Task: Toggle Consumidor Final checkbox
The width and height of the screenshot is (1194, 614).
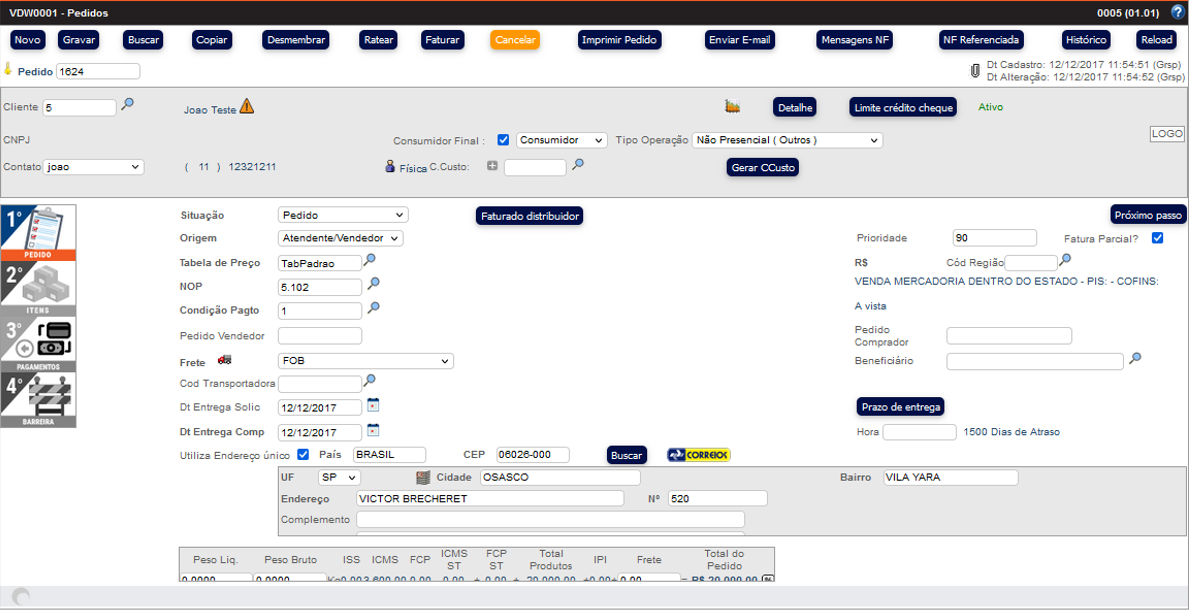Action: click(504, 140)
